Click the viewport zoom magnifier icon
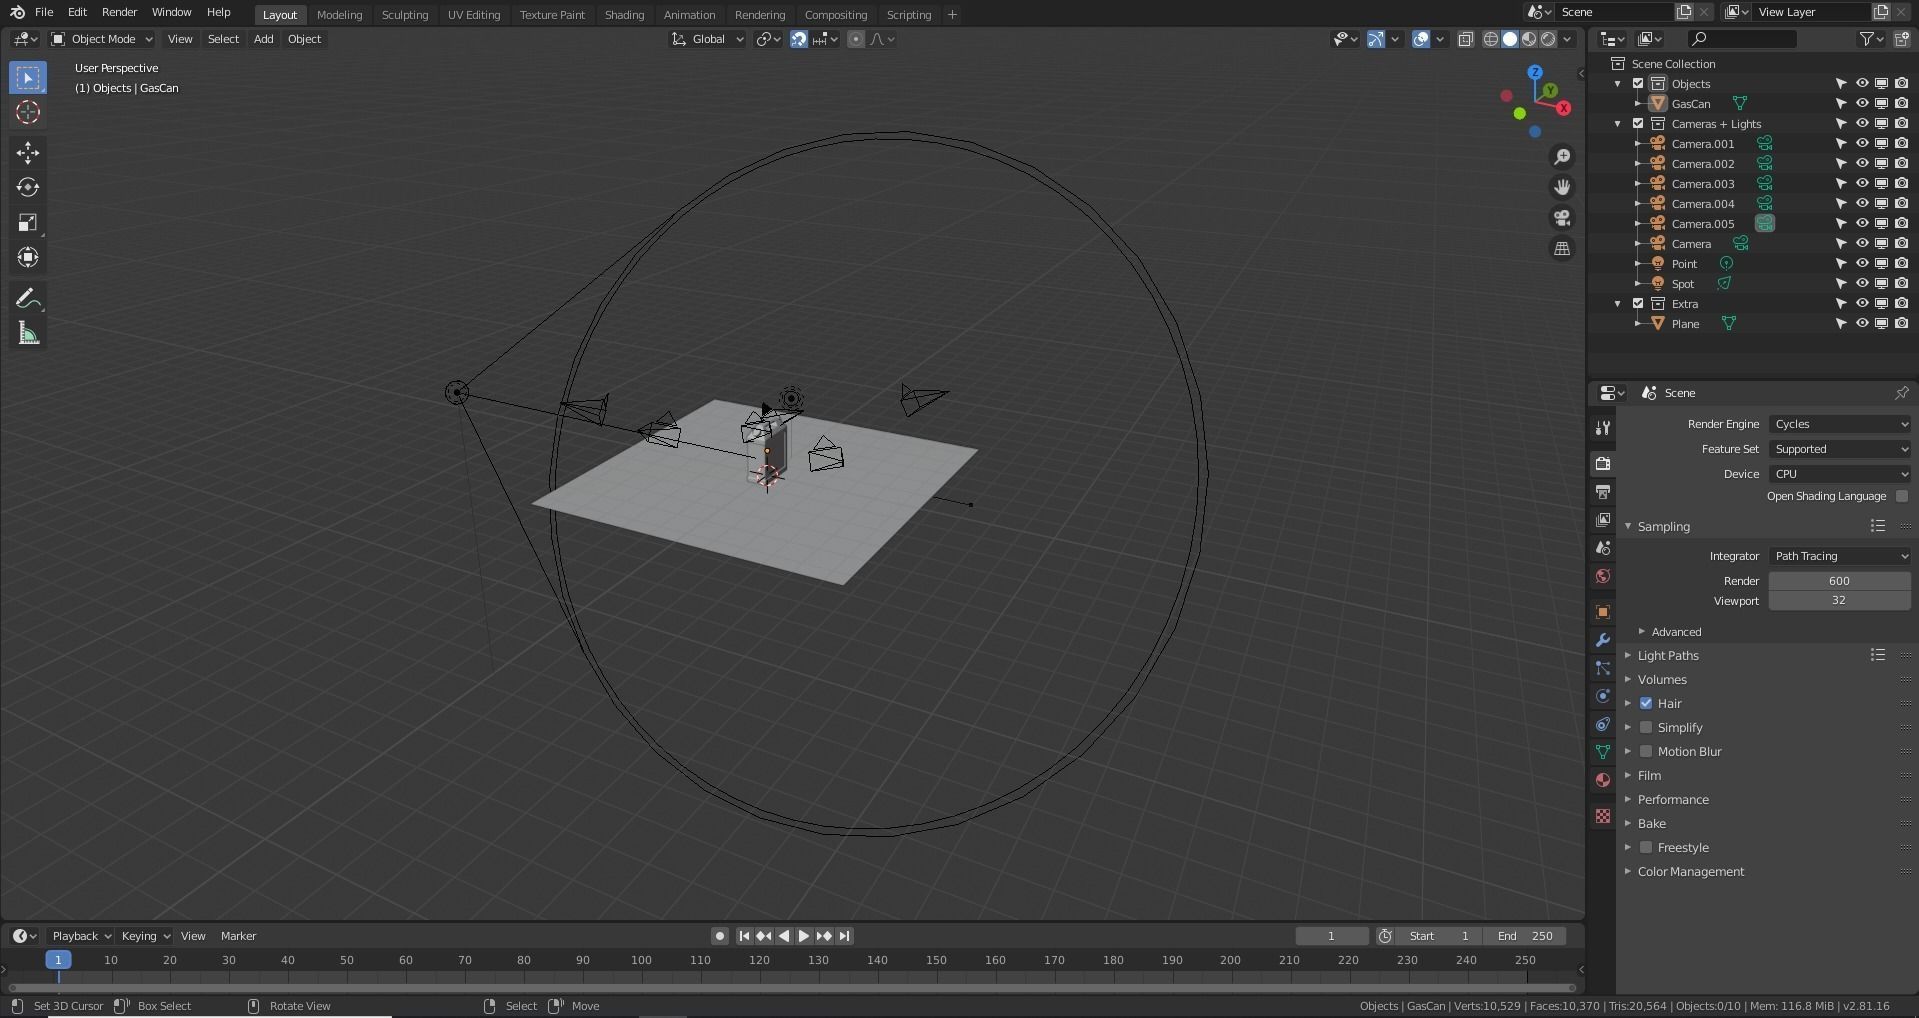 tap(1562, 157)
